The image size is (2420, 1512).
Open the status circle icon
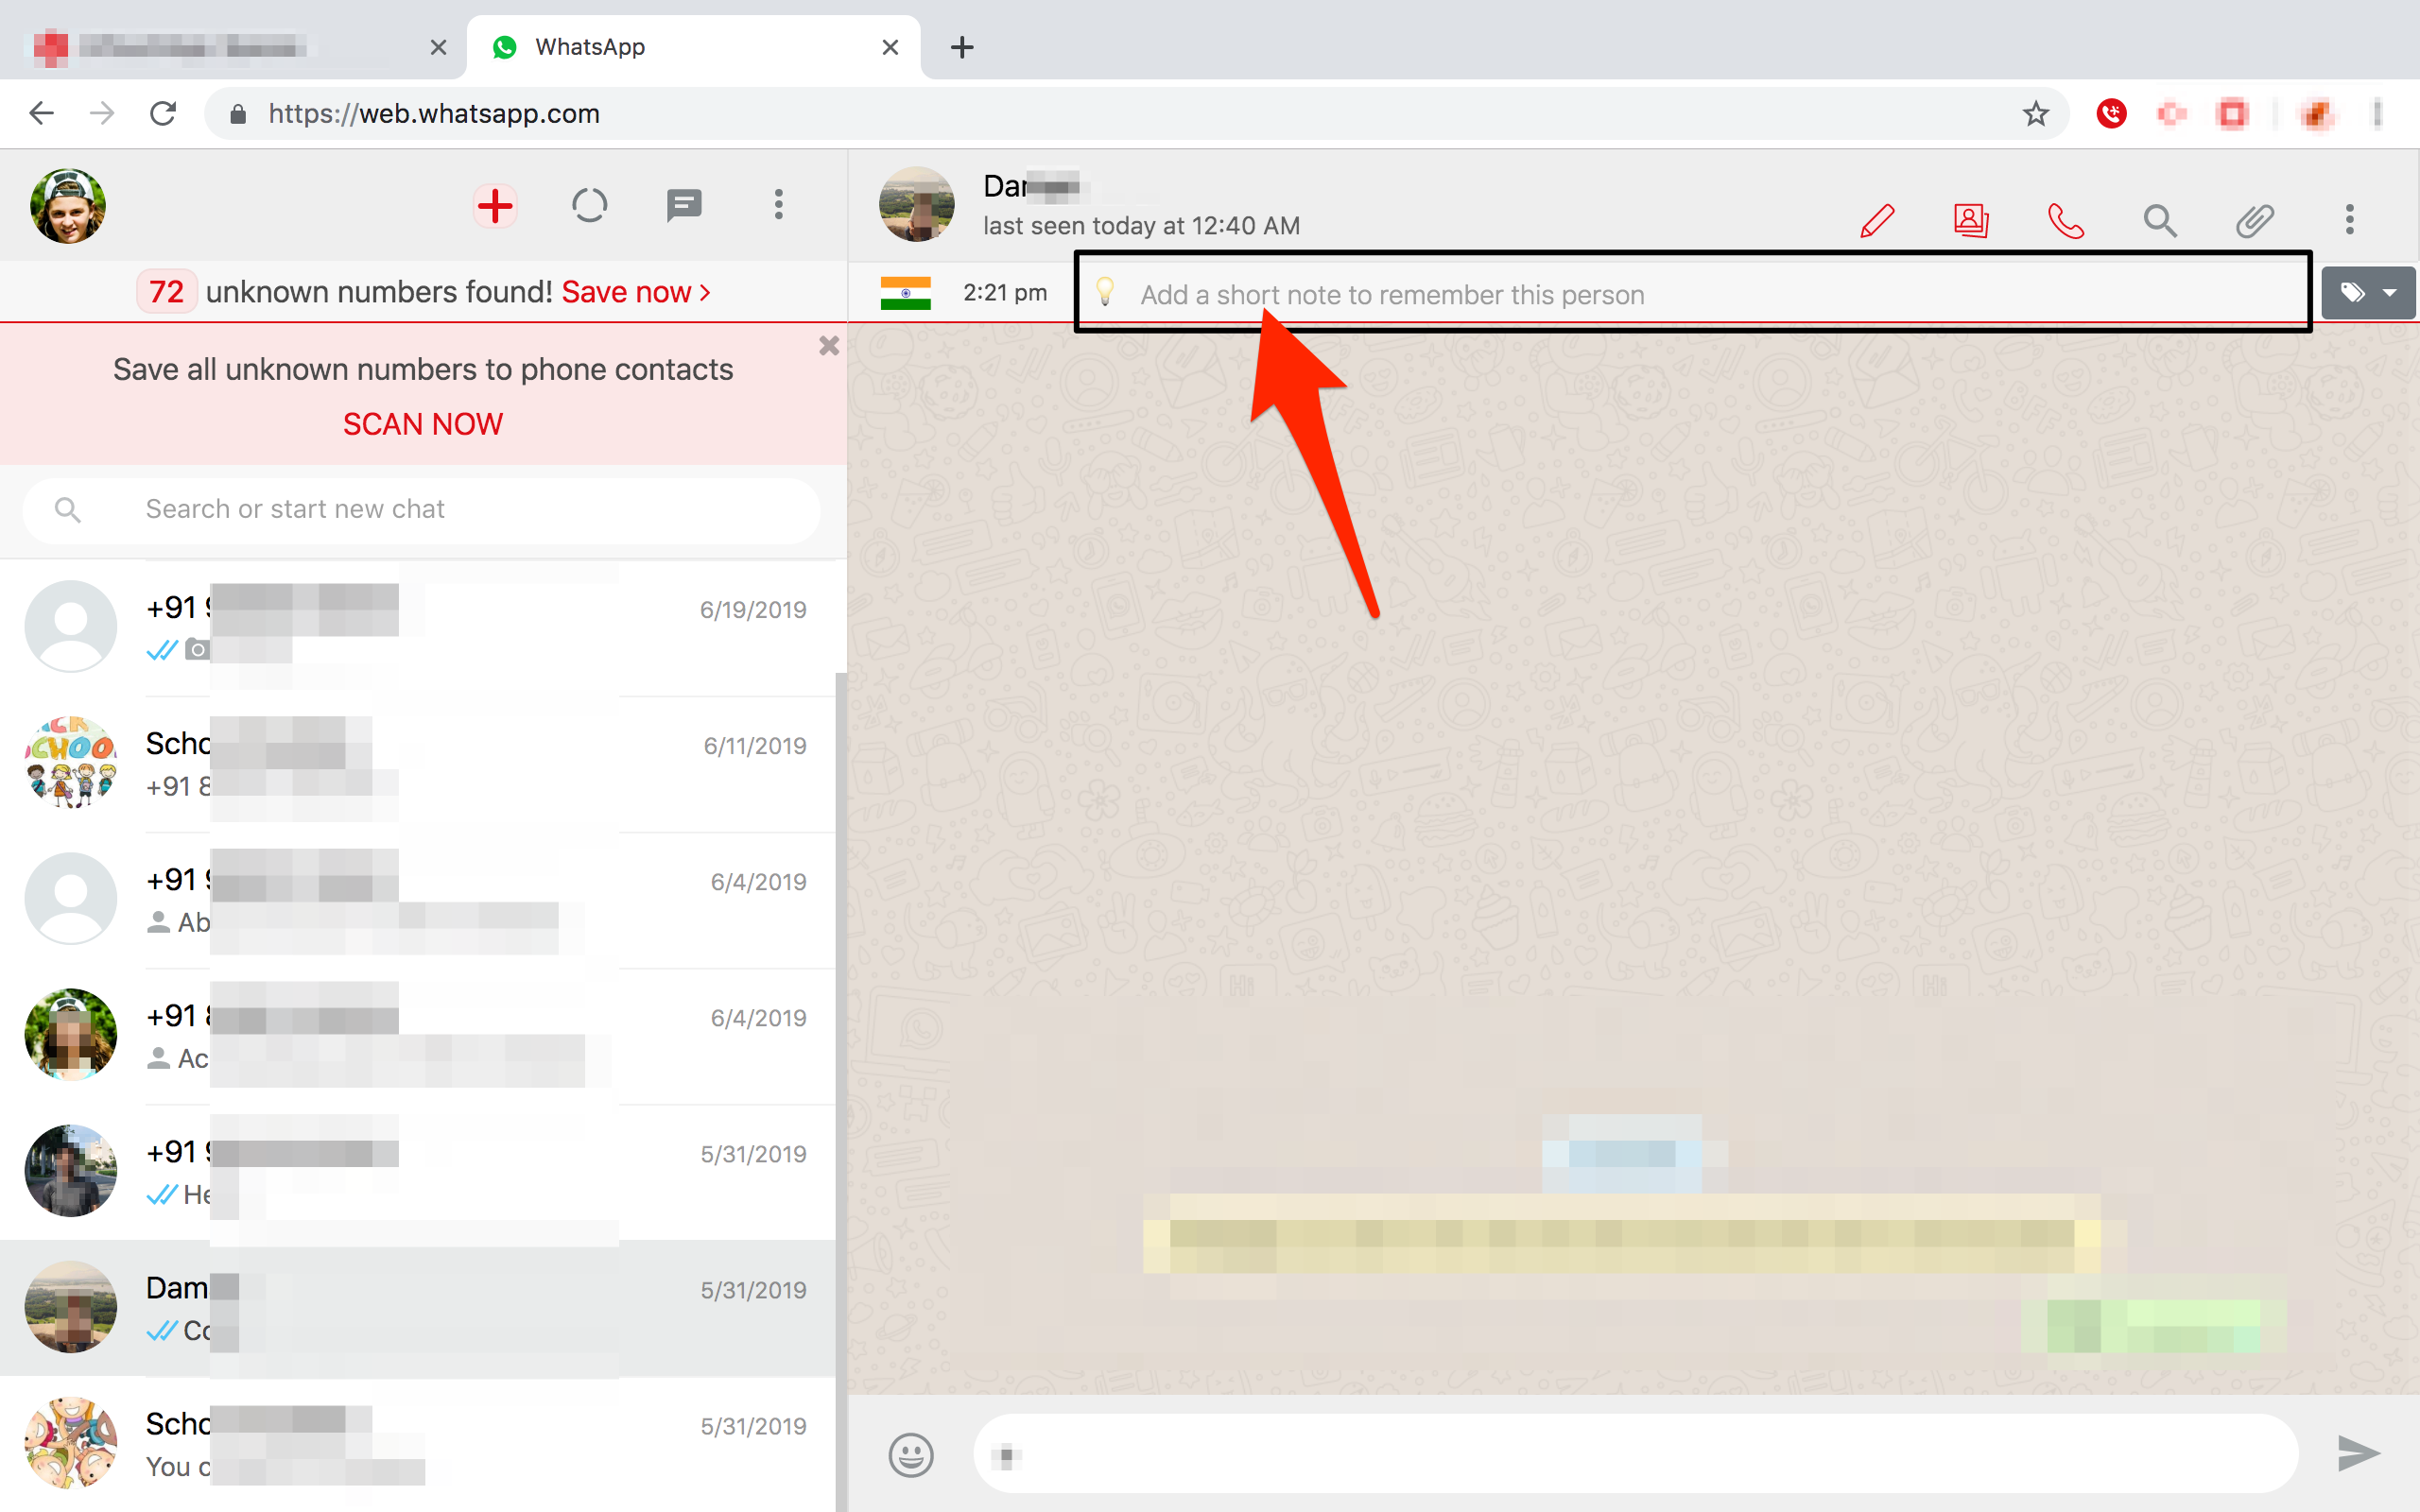589,206
